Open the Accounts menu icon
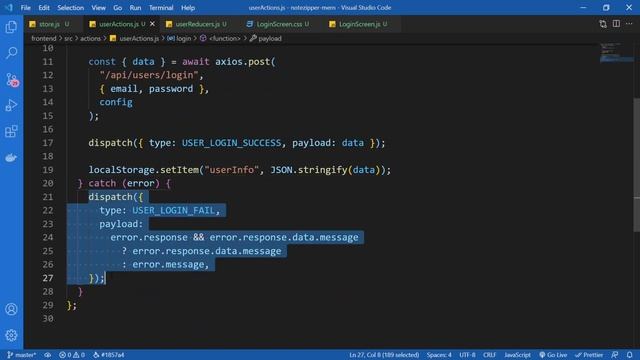The image size is (640, 360). (11, 309)
